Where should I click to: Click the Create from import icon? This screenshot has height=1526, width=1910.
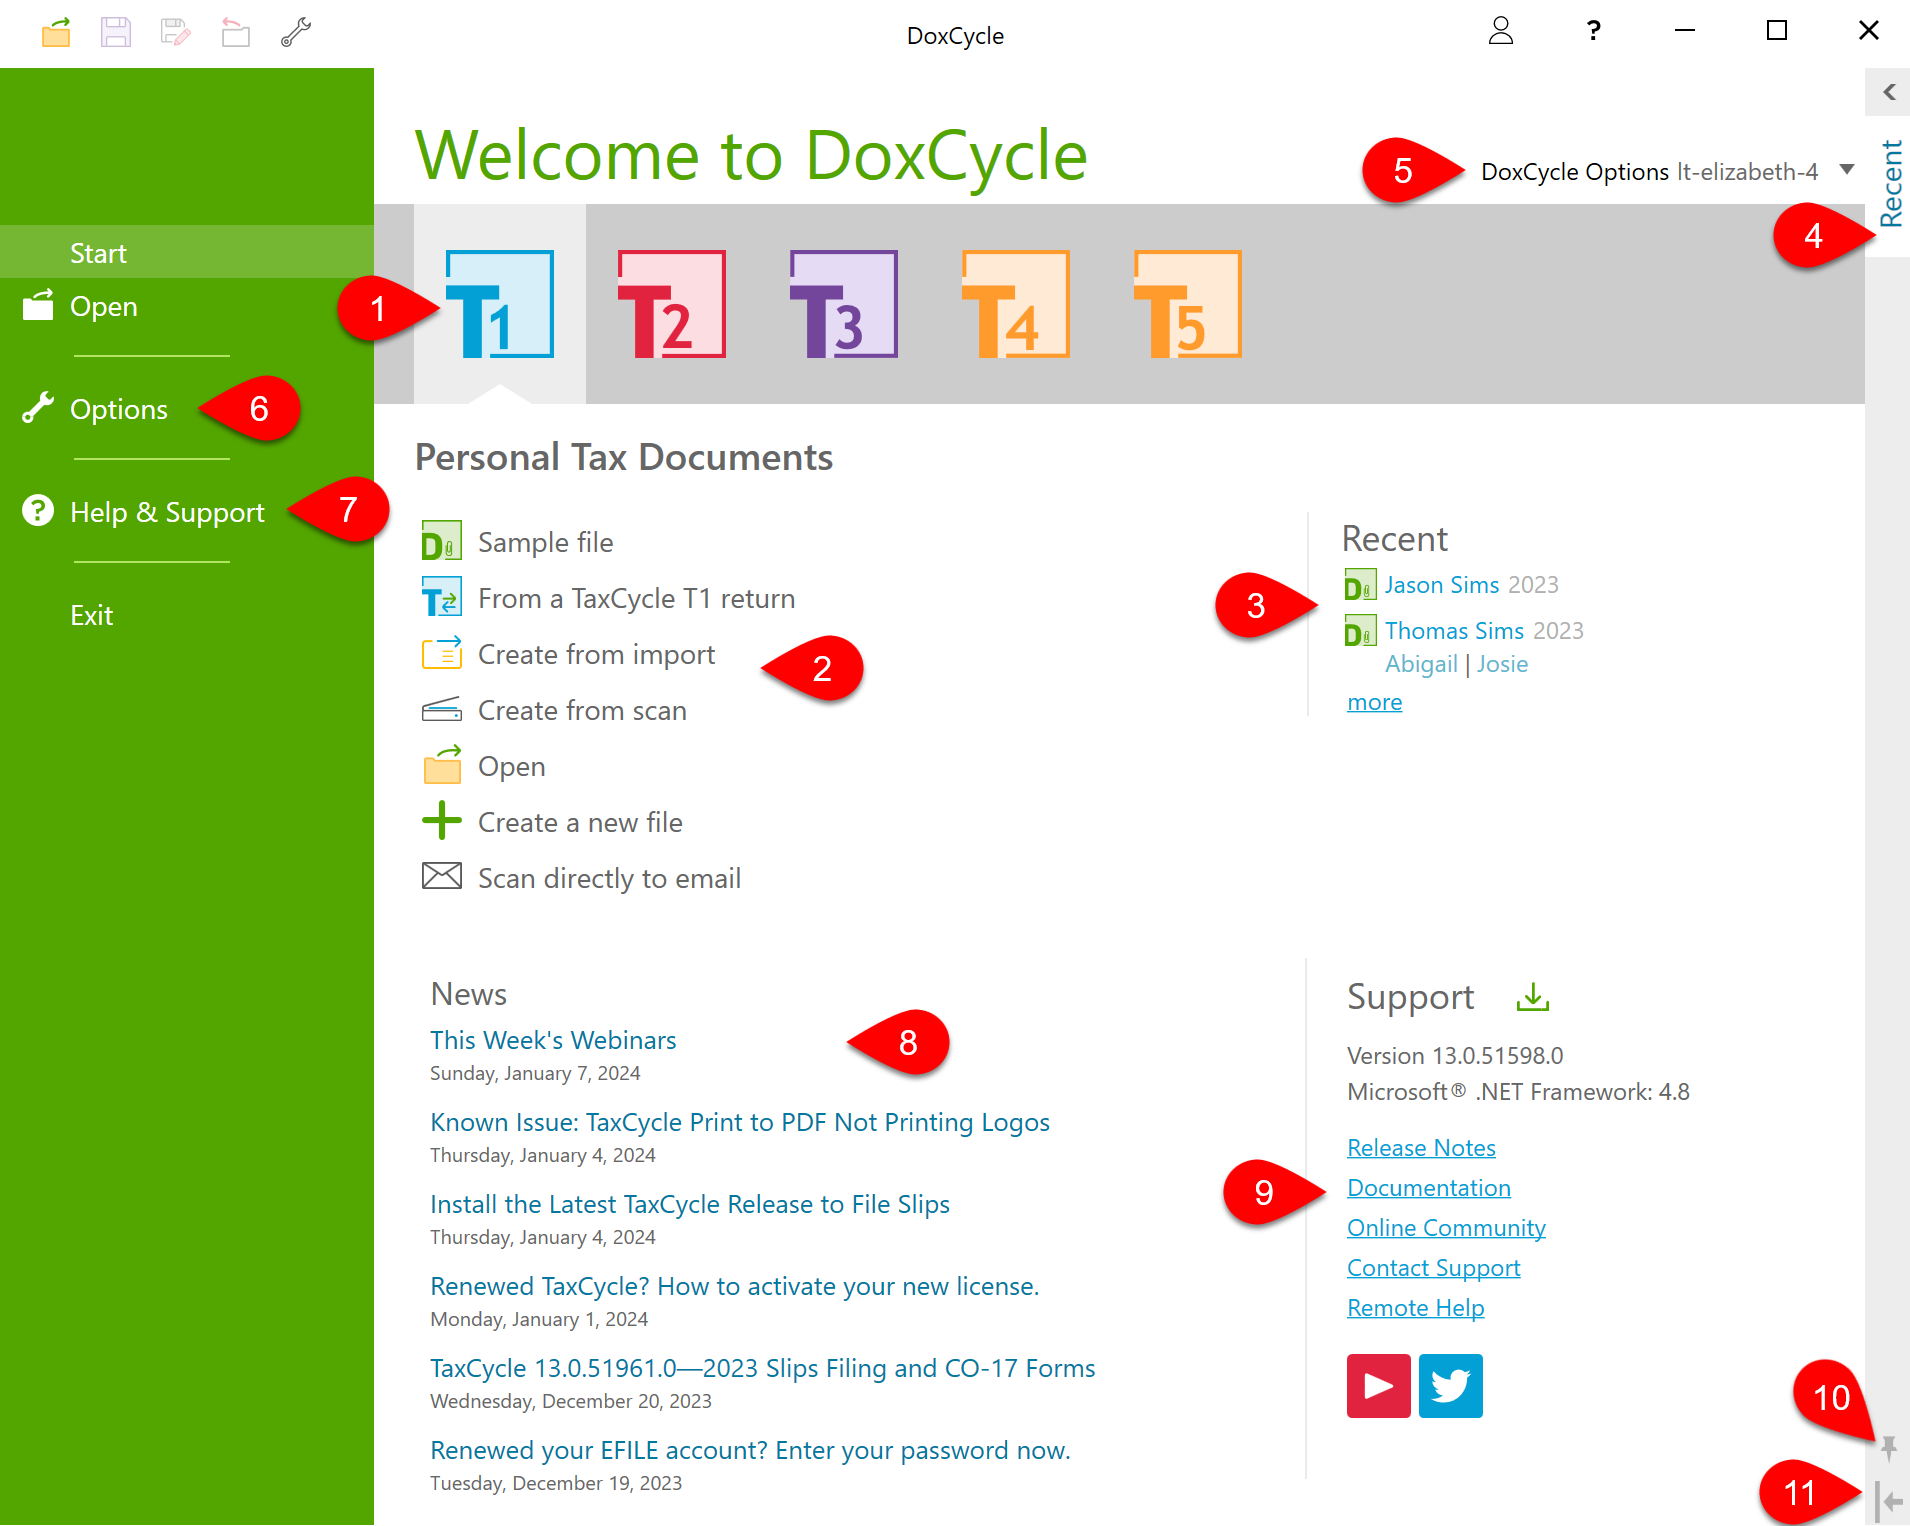tap(441, 653)
